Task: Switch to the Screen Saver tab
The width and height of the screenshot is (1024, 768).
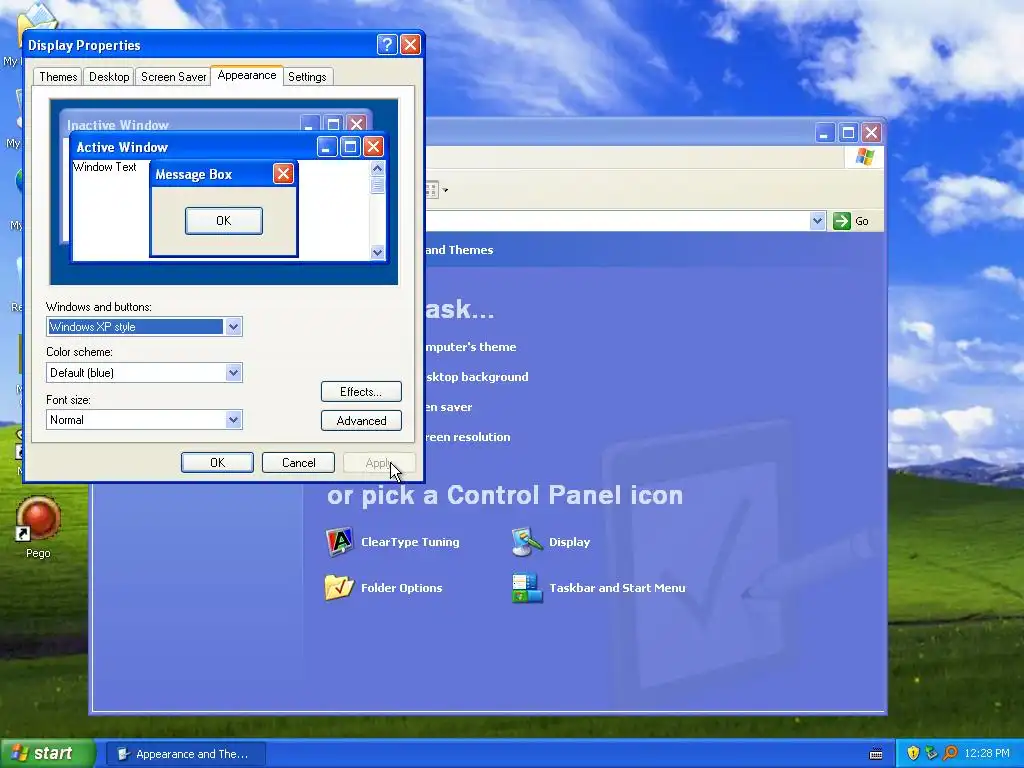Action: point(173,77)
